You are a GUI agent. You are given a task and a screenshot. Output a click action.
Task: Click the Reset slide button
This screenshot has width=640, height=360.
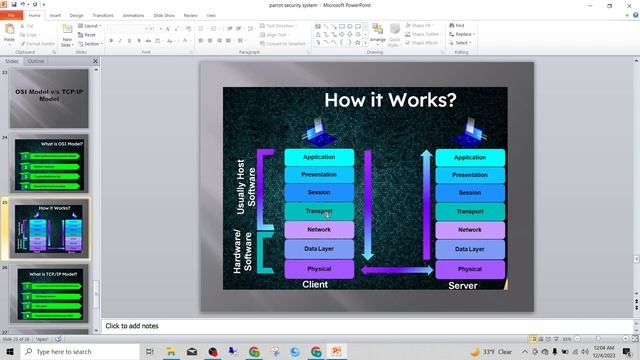(x=87, y=35)
